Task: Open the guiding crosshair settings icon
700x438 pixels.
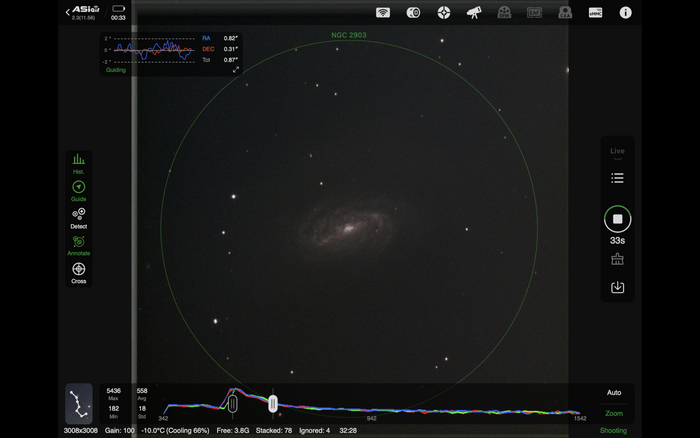Action: [x=444, y=13]
